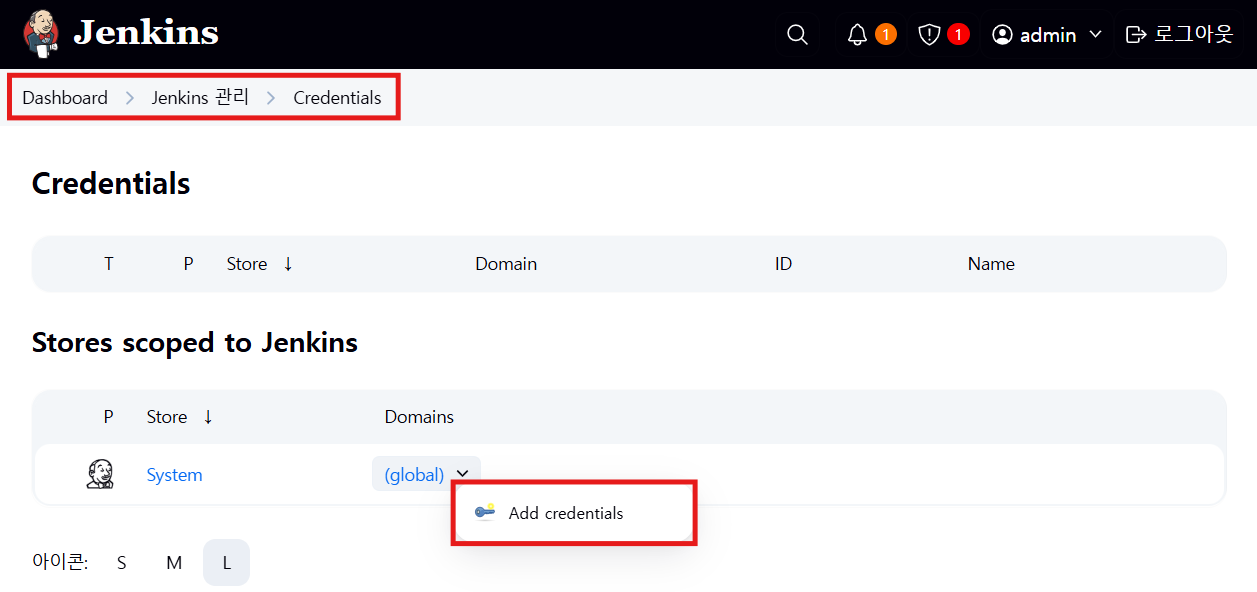Screen dimensions: 1257x592
Task: Sort stores table by Domains column
Action: [419, 417]
